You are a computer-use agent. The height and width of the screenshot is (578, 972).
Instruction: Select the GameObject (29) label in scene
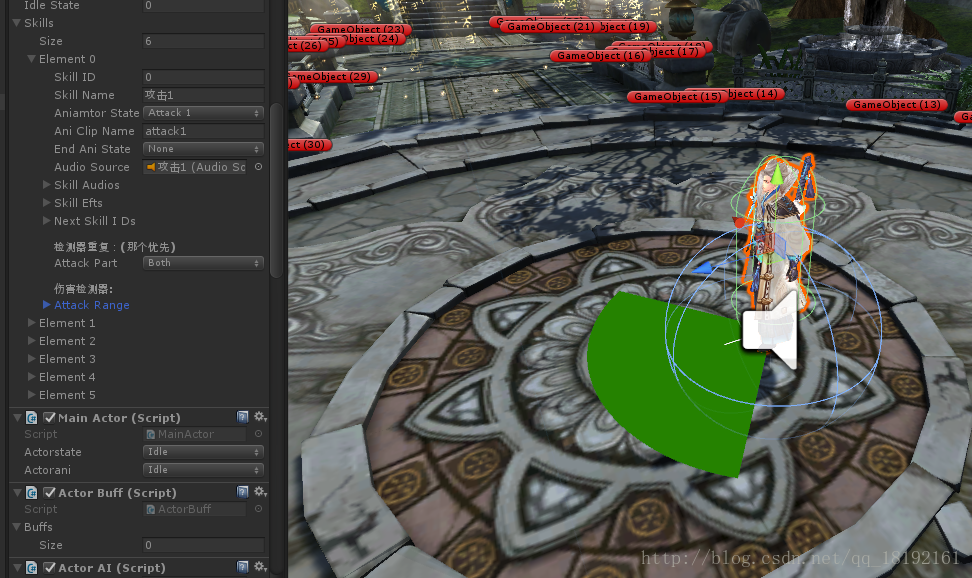pos(333,77)
